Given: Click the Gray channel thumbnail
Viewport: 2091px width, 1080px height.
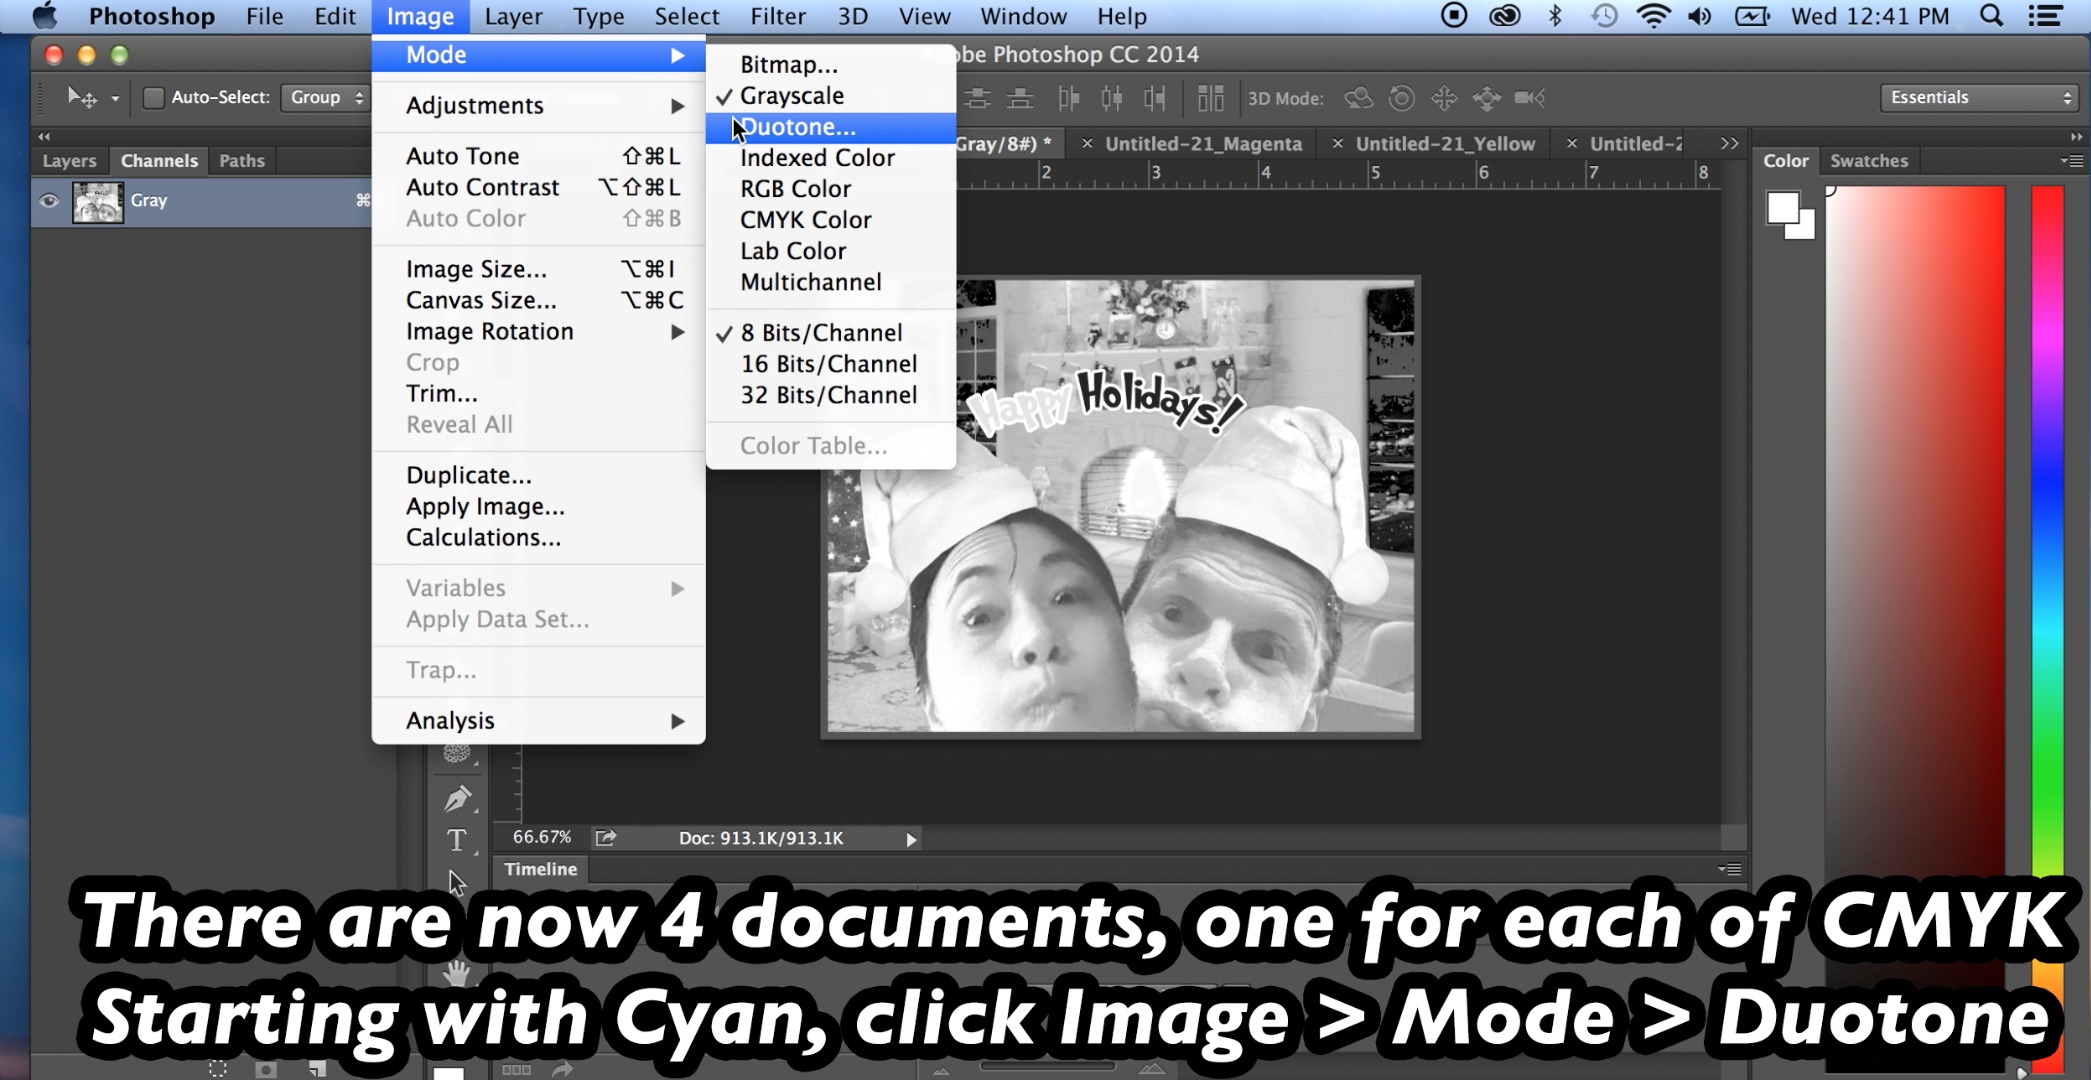Looking at the screenshot, I should point(98,201).
